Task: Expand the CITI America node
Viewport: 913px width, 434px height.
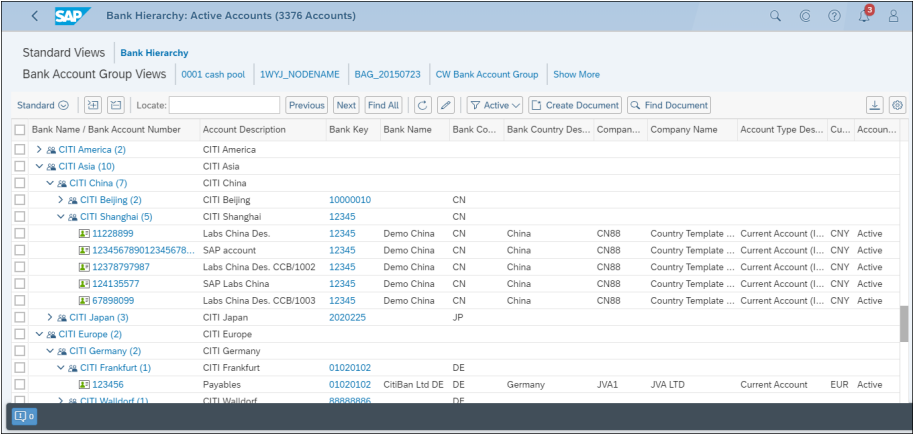Action: [39, 150]
